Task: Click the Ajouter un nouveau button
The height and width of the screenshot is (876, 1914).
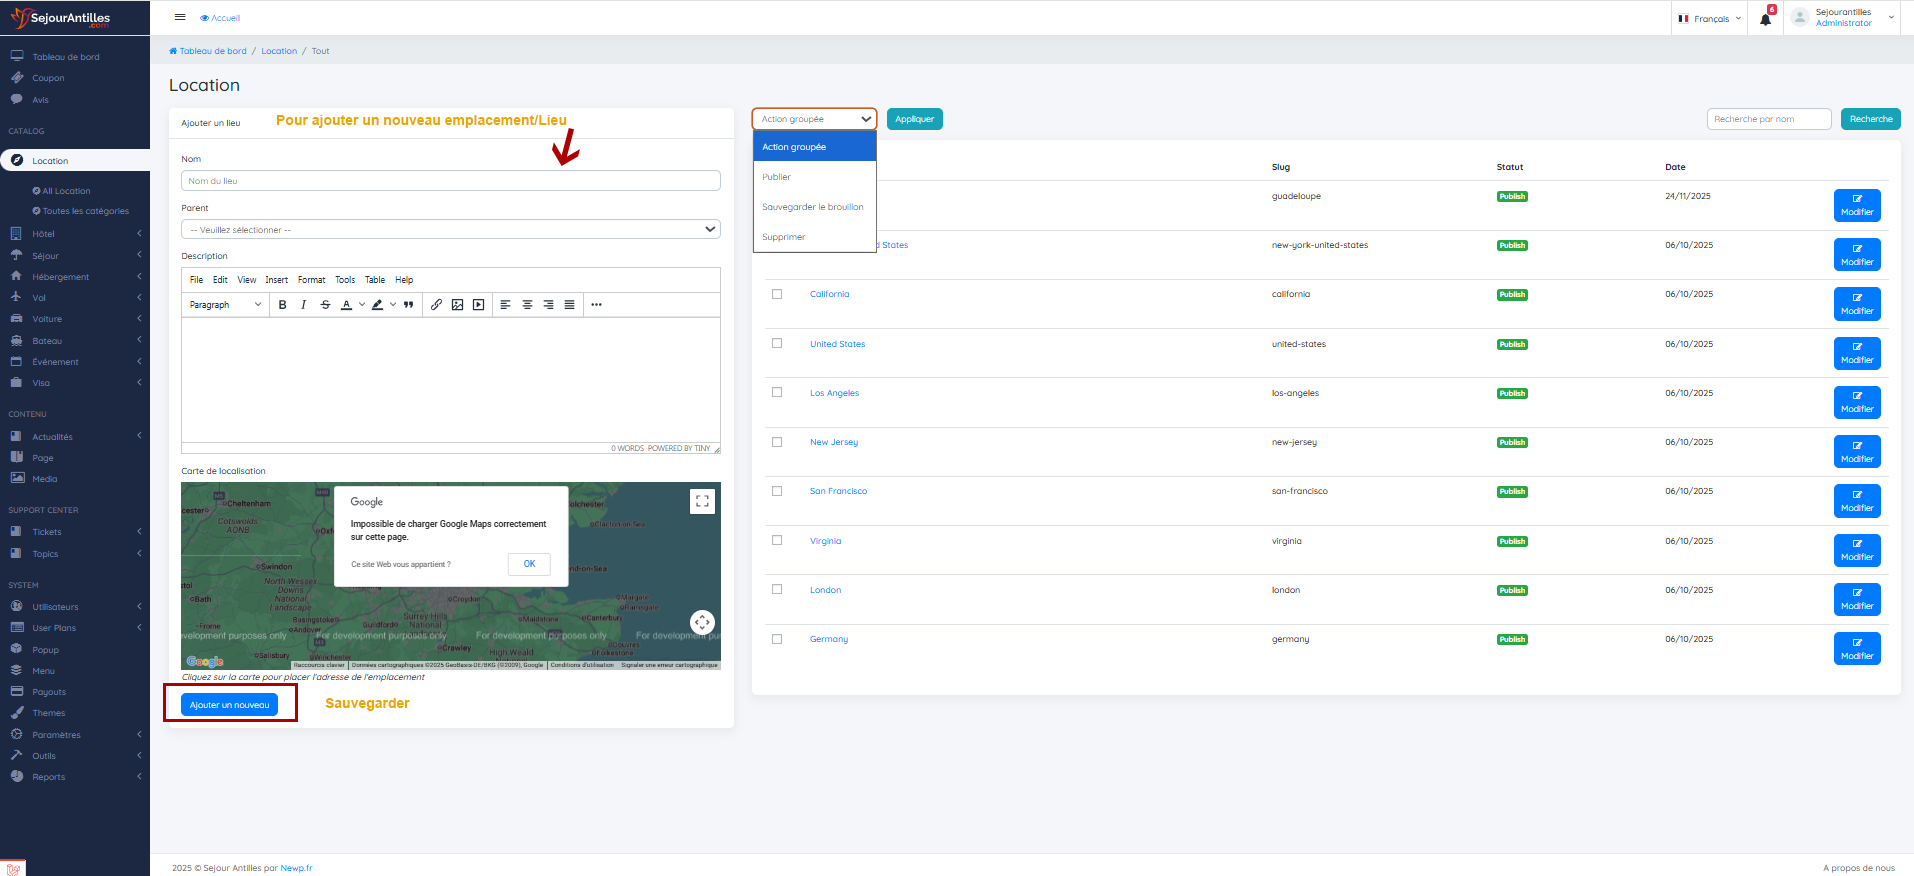Action: [229, 705]
